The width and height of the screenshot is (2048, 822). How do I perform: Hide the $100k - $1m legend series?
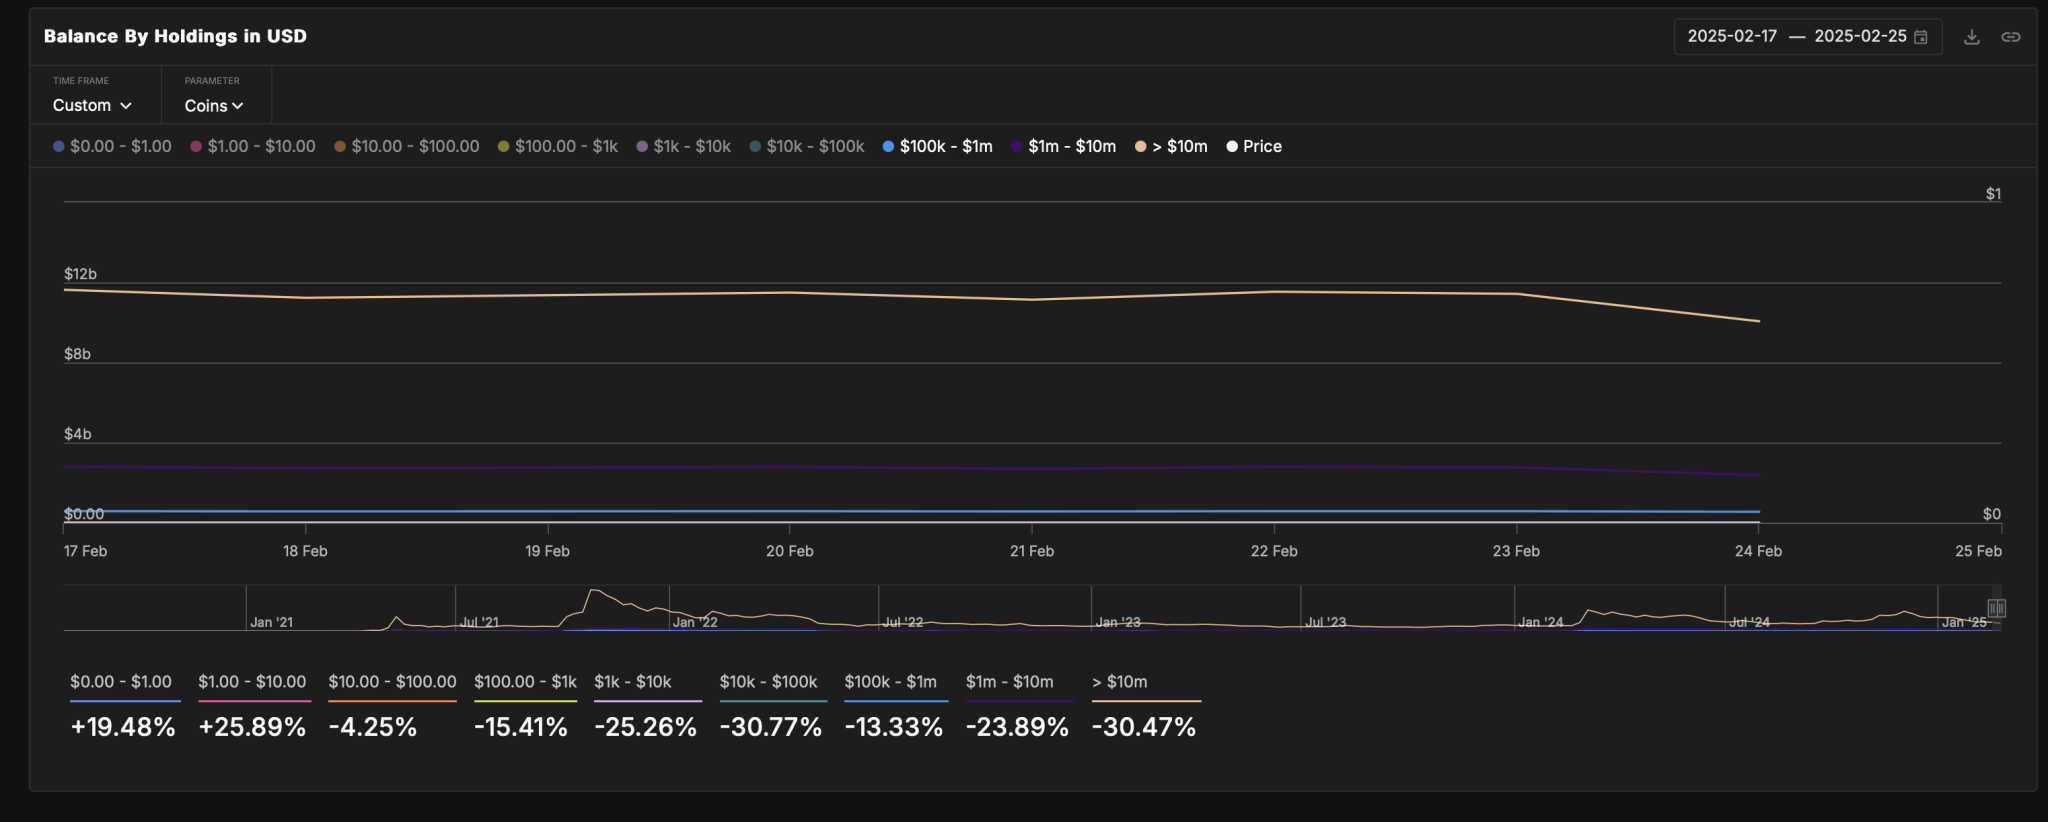click(x=938, y=146)
